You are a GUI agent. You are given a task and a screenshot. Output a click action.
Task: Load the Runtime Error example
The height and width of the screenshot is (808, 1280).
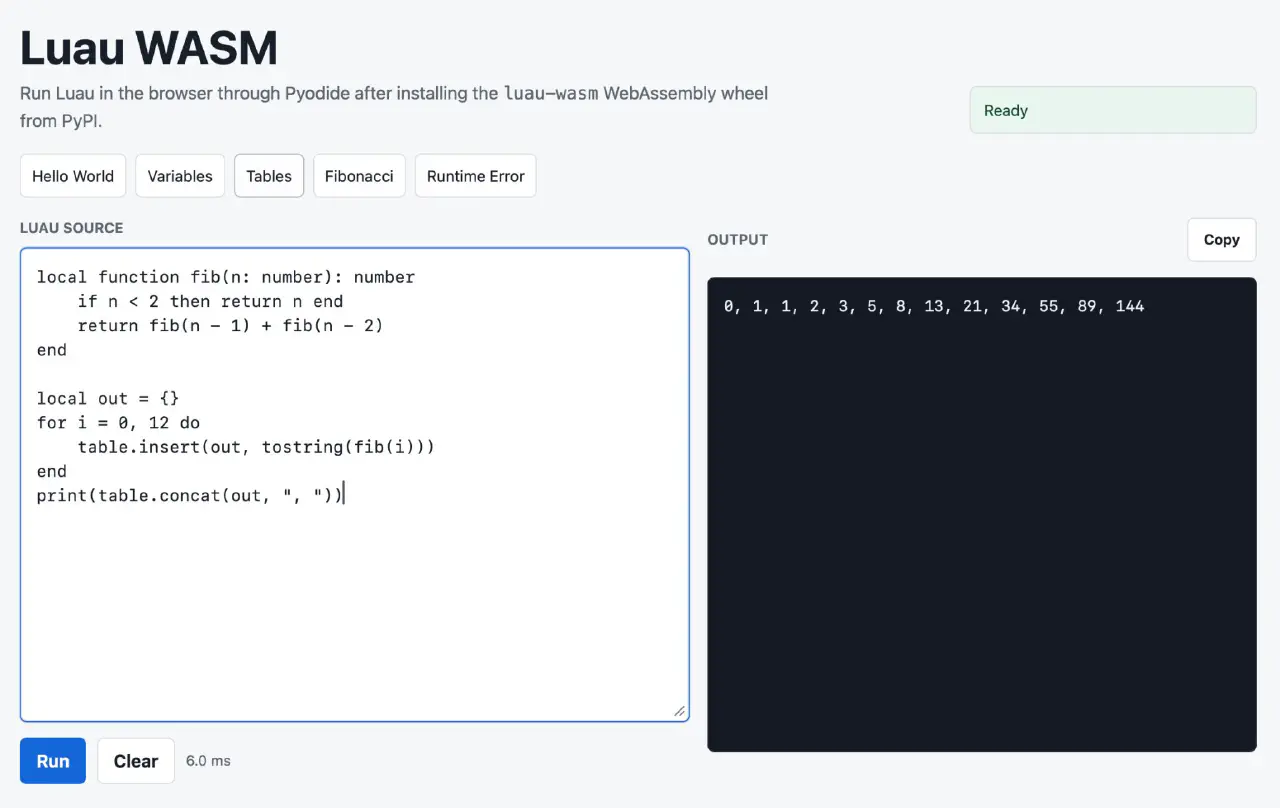click(x=476, y=176)
